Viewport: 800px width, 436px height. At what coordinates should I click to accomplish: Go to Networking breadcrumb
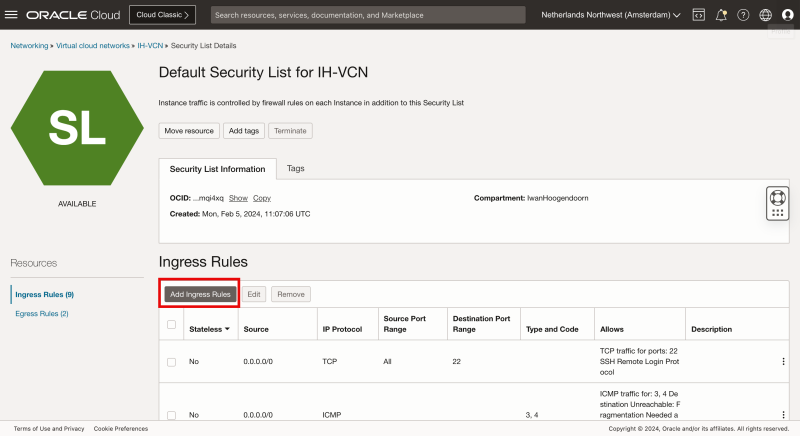click(x=29, y=46)
